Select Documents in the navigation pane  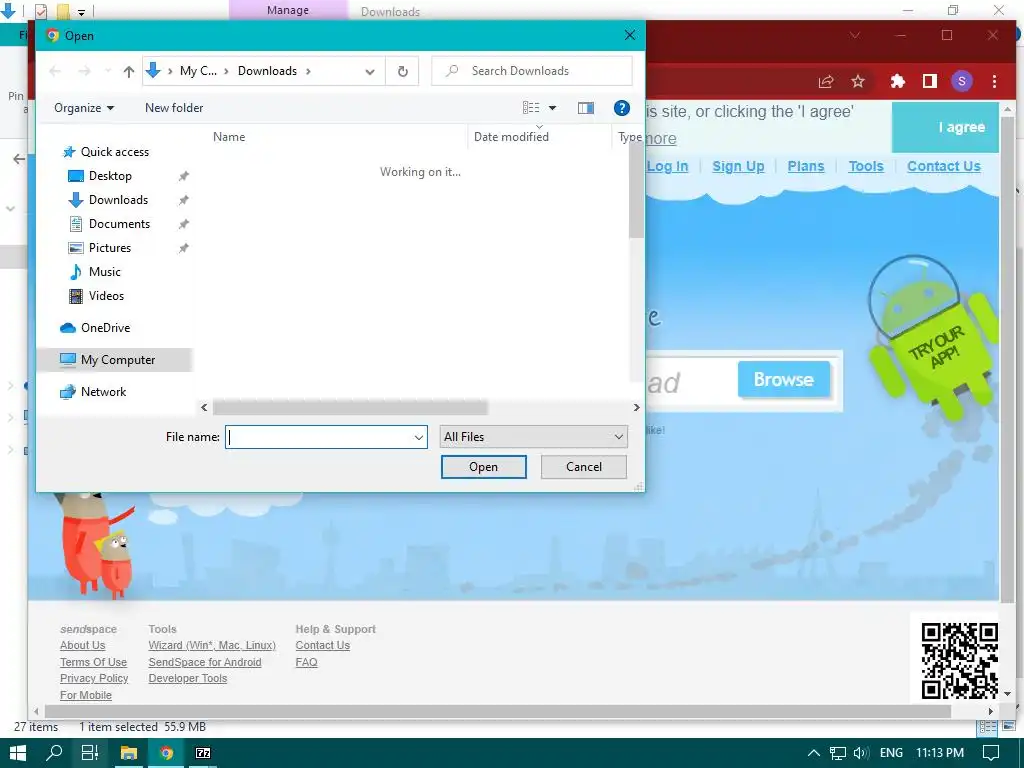click(x=120, y=224)
